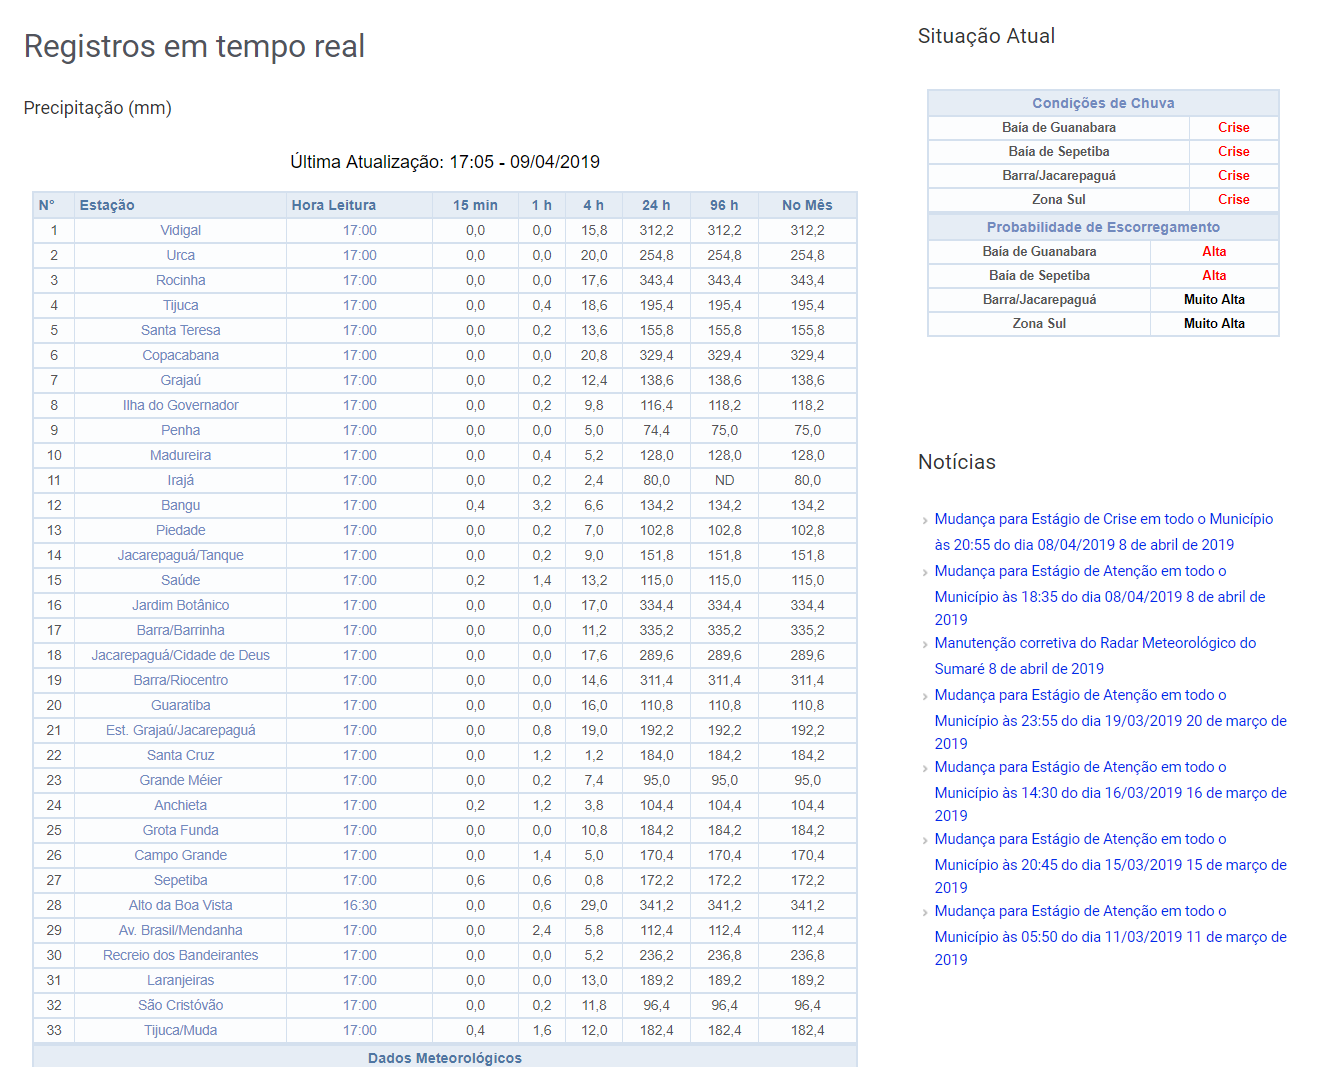Image resolution: width=1329 pixels, height=1067 pixels.
Task: Open the Santa Cruz station link
Action: tap(180, 755)
